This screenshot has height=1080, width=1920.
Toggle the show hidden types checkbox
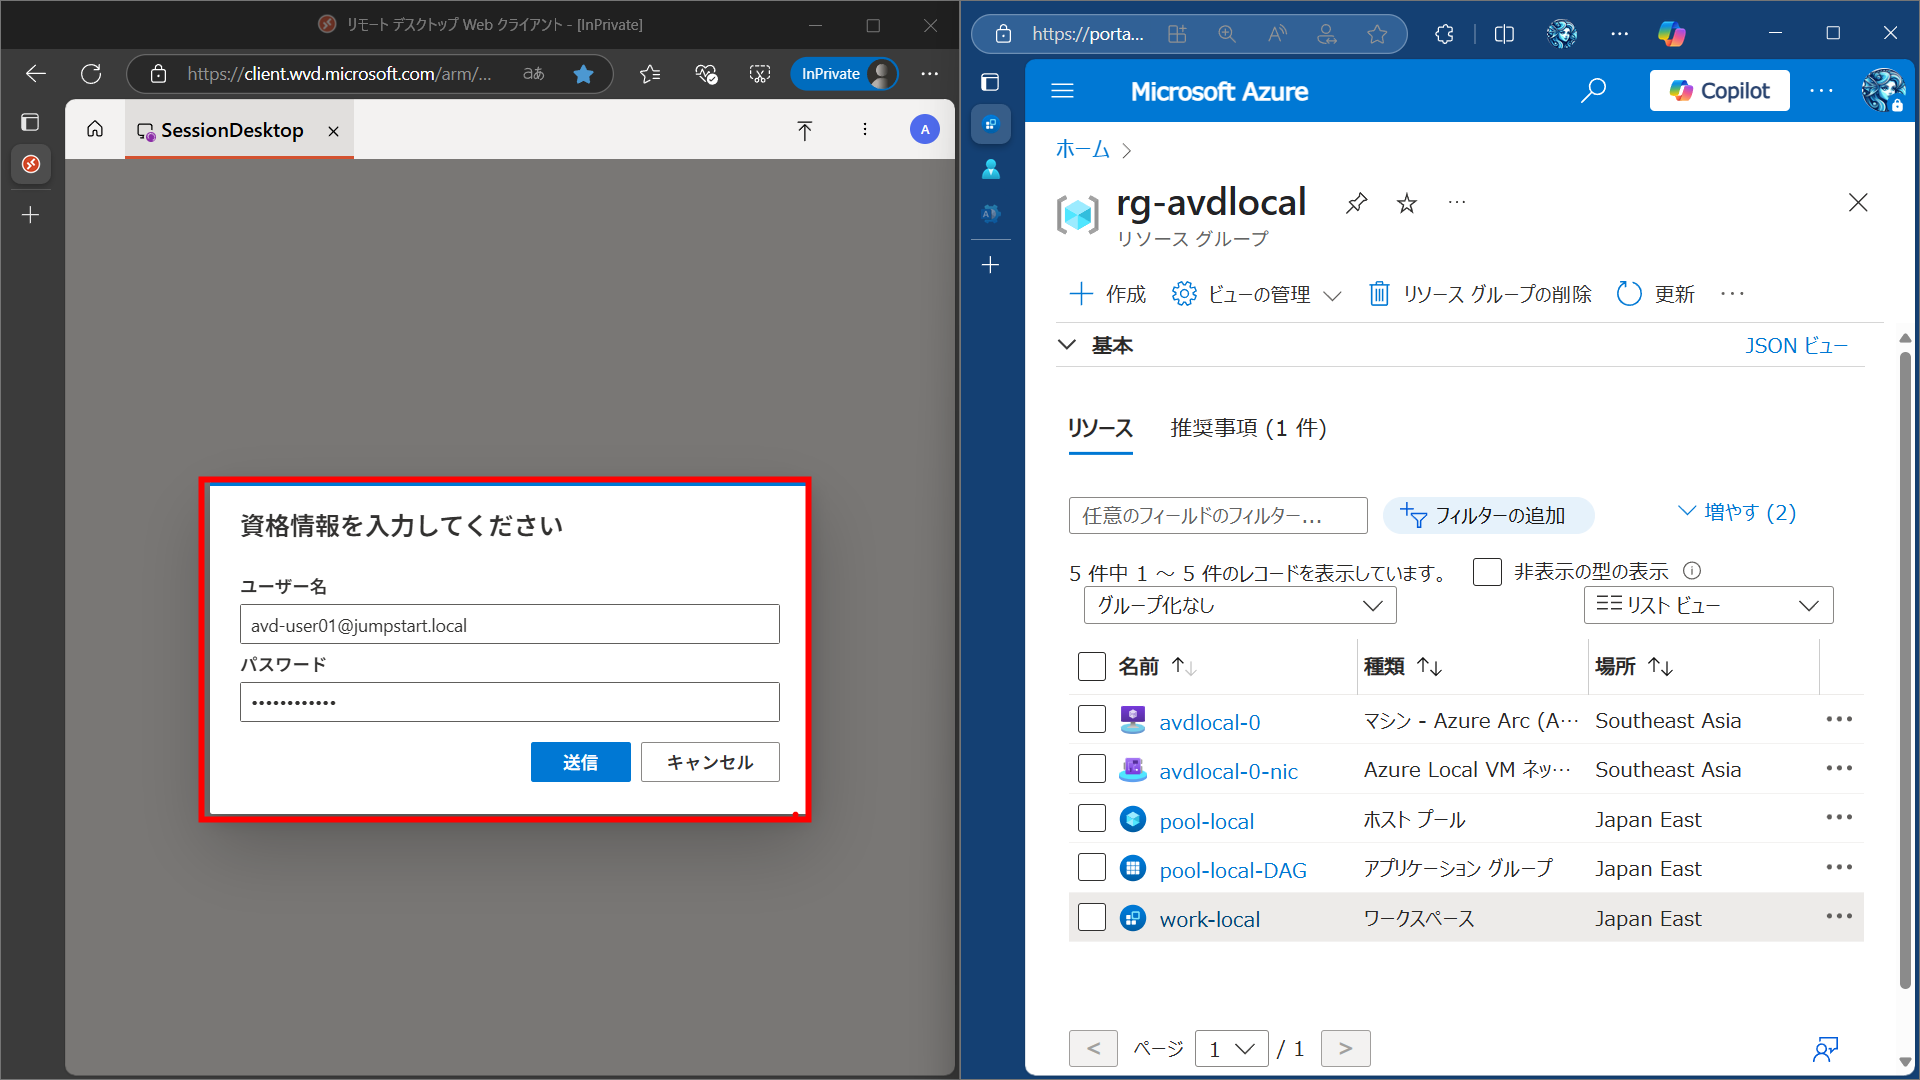pos(1487,572)
